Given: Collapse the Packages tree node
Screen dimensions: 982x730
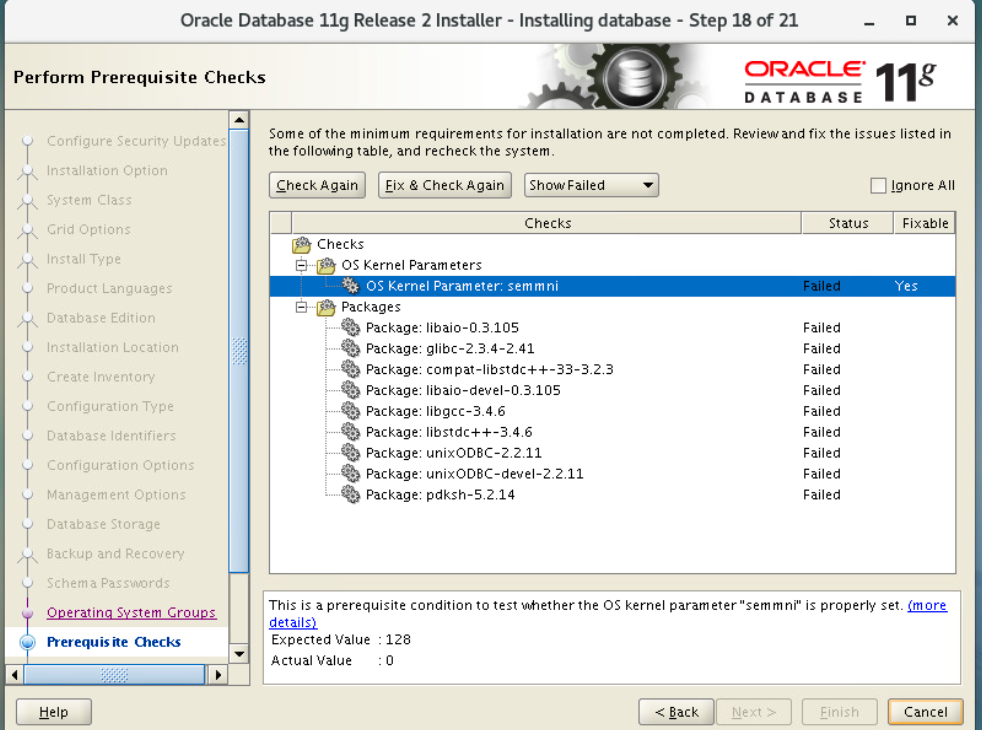Looking at the screenshot, I should (x=302, y=307).
